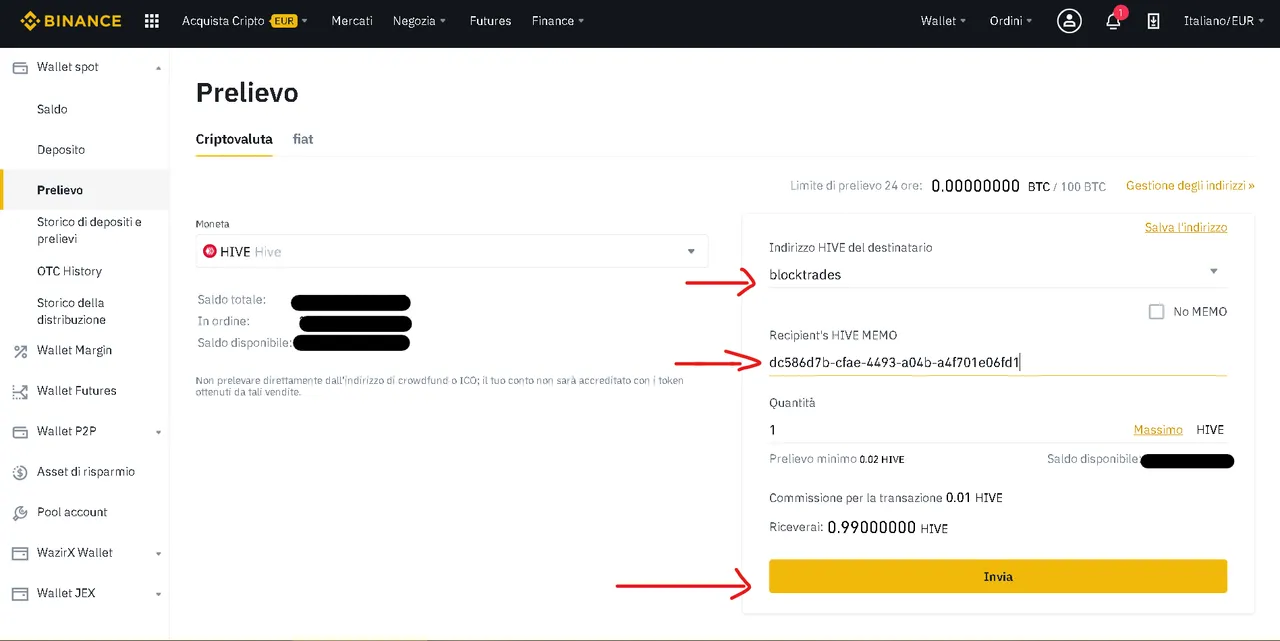Click the Wallet spot card icon
This screenshot has width=1280, height=641.
tap(19, 67)
